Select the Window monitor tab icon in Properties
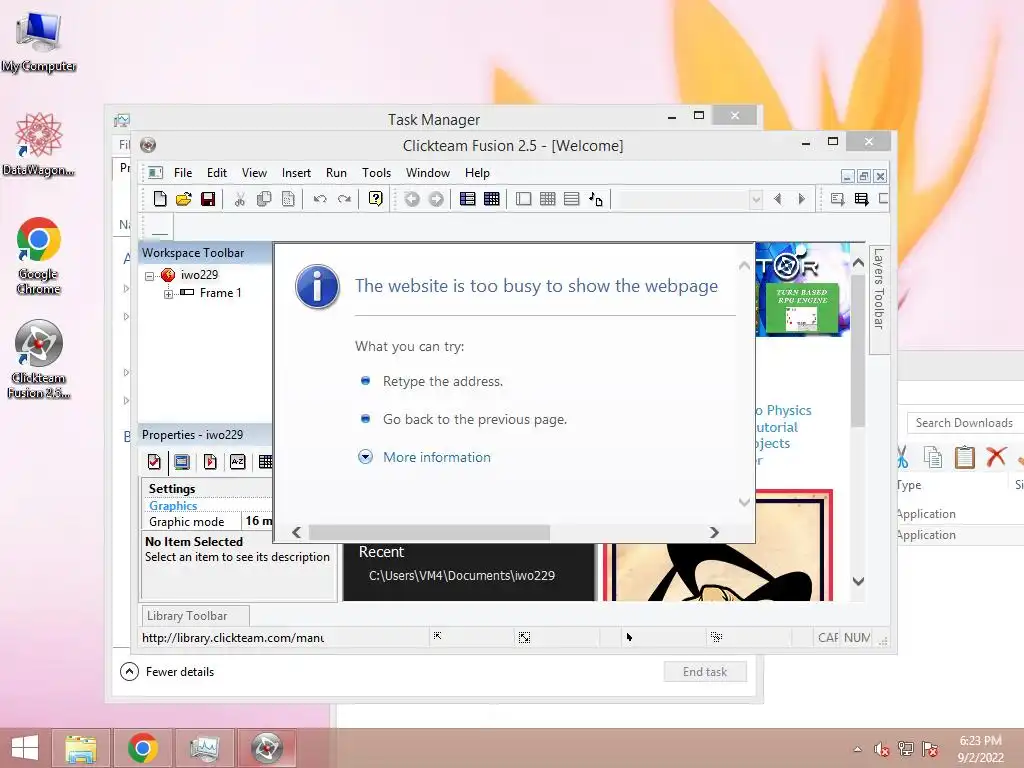 (x=182, y=462)
